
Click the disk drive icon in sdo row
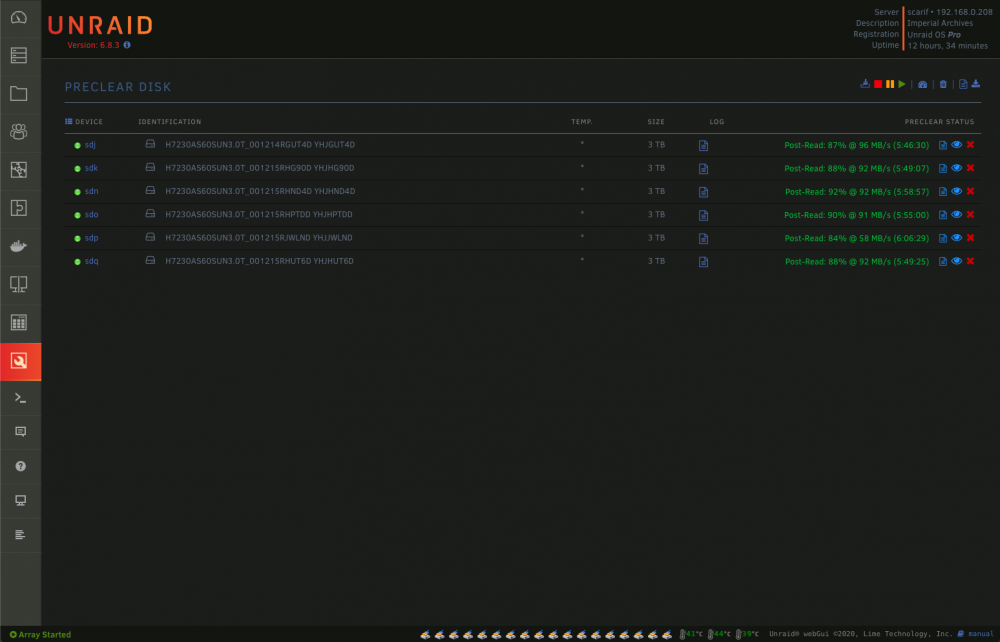[x=150, y=214]
